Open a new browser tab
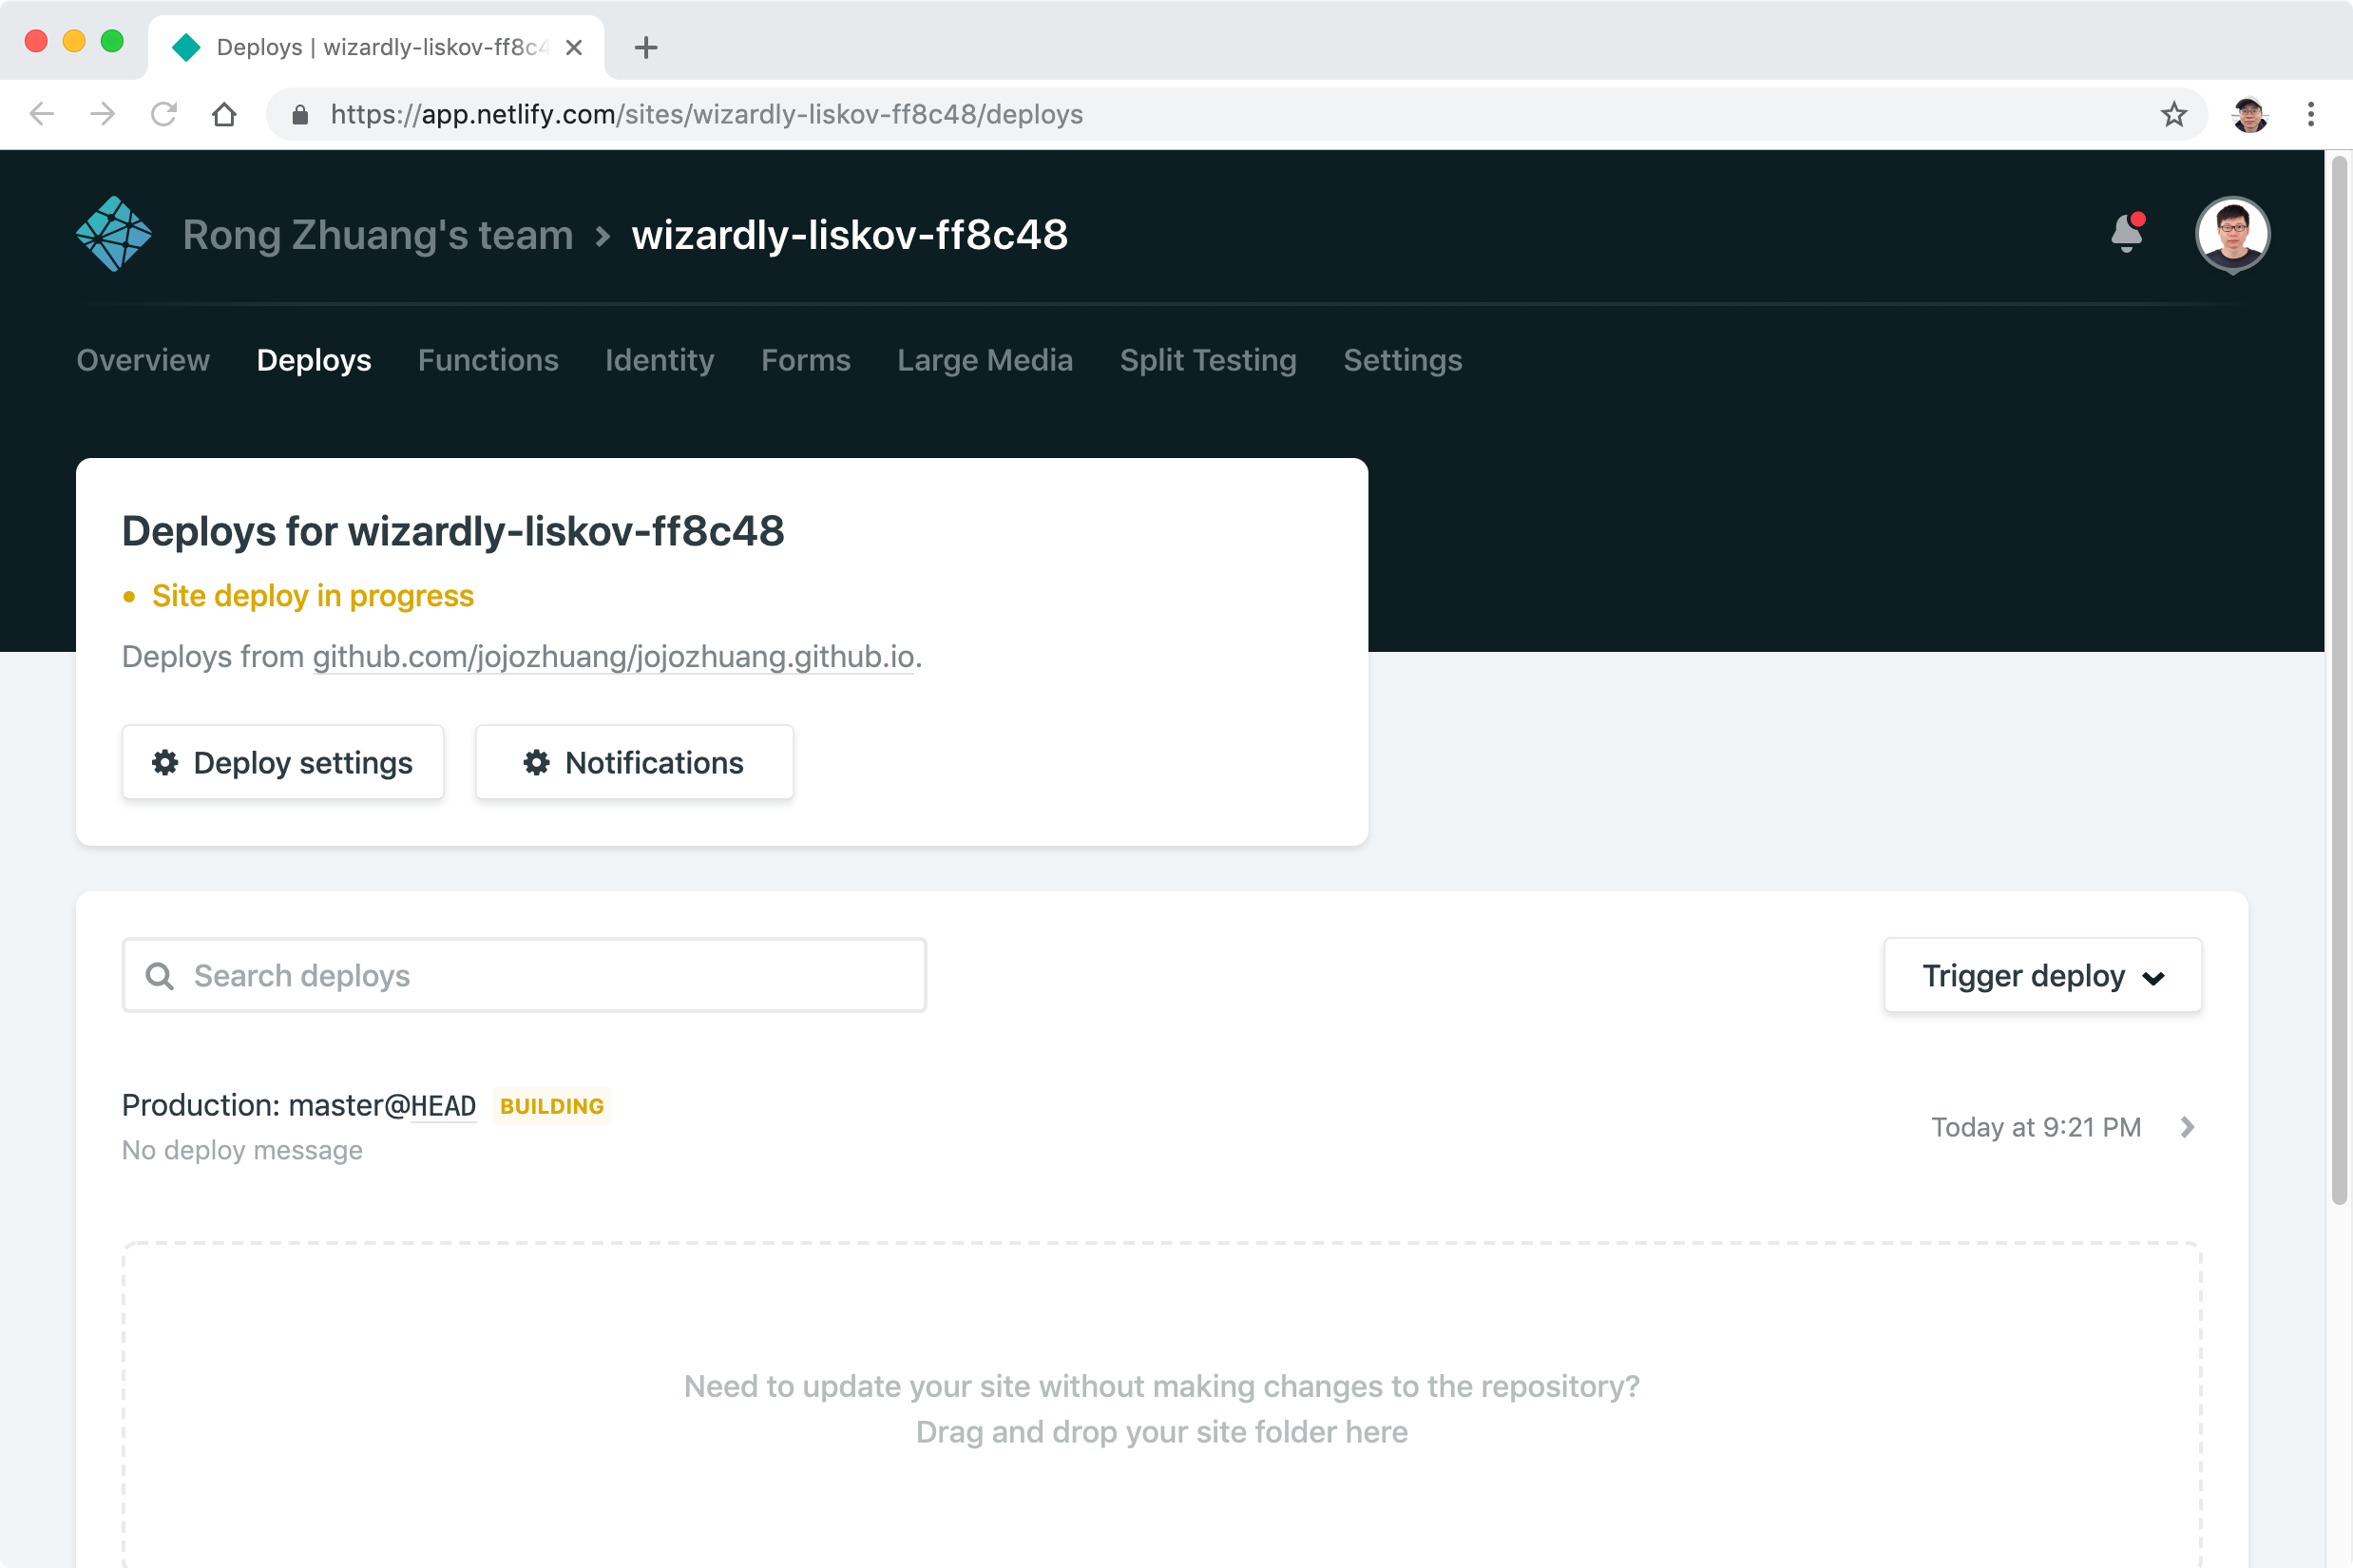 tap(646, 47)
